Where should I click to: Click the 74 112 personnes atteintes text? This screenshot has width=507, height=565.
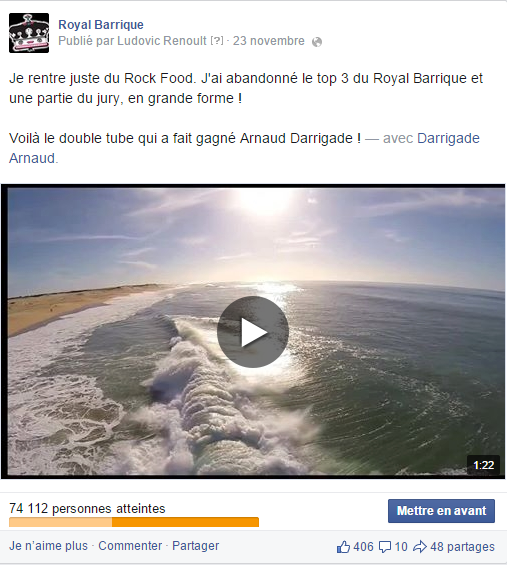[x=87, y=508]
